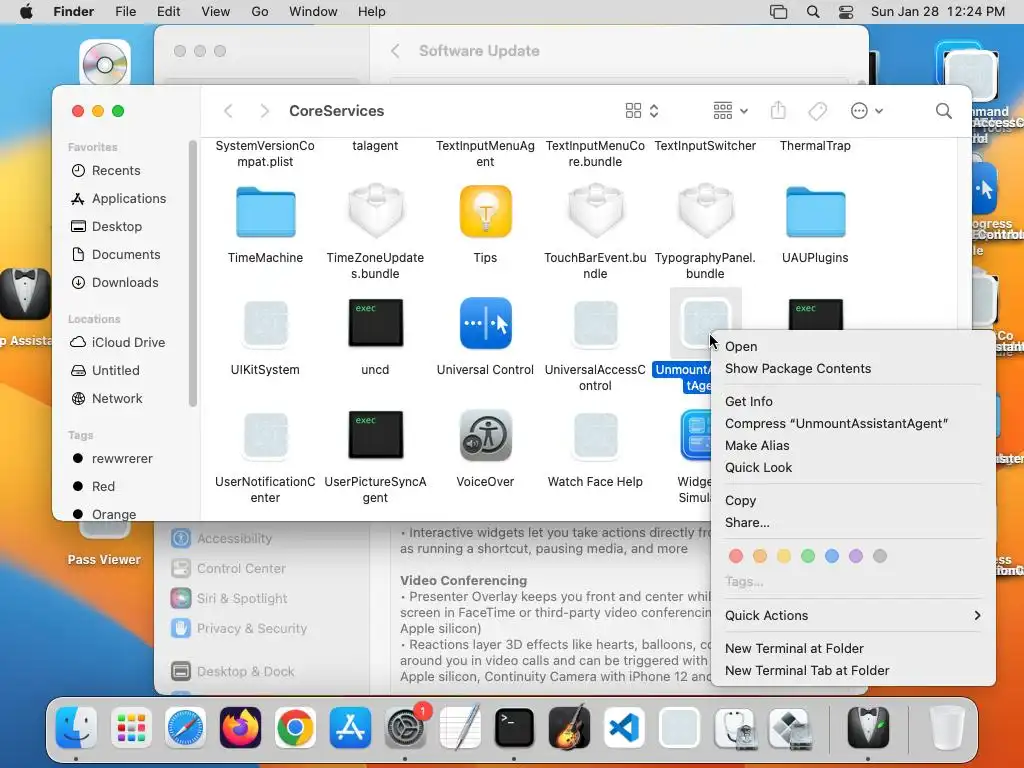Open Launchpad from the Dock
Viewport: 1024px width, 768px height.
pyautogui.click(x=131, y=727)
